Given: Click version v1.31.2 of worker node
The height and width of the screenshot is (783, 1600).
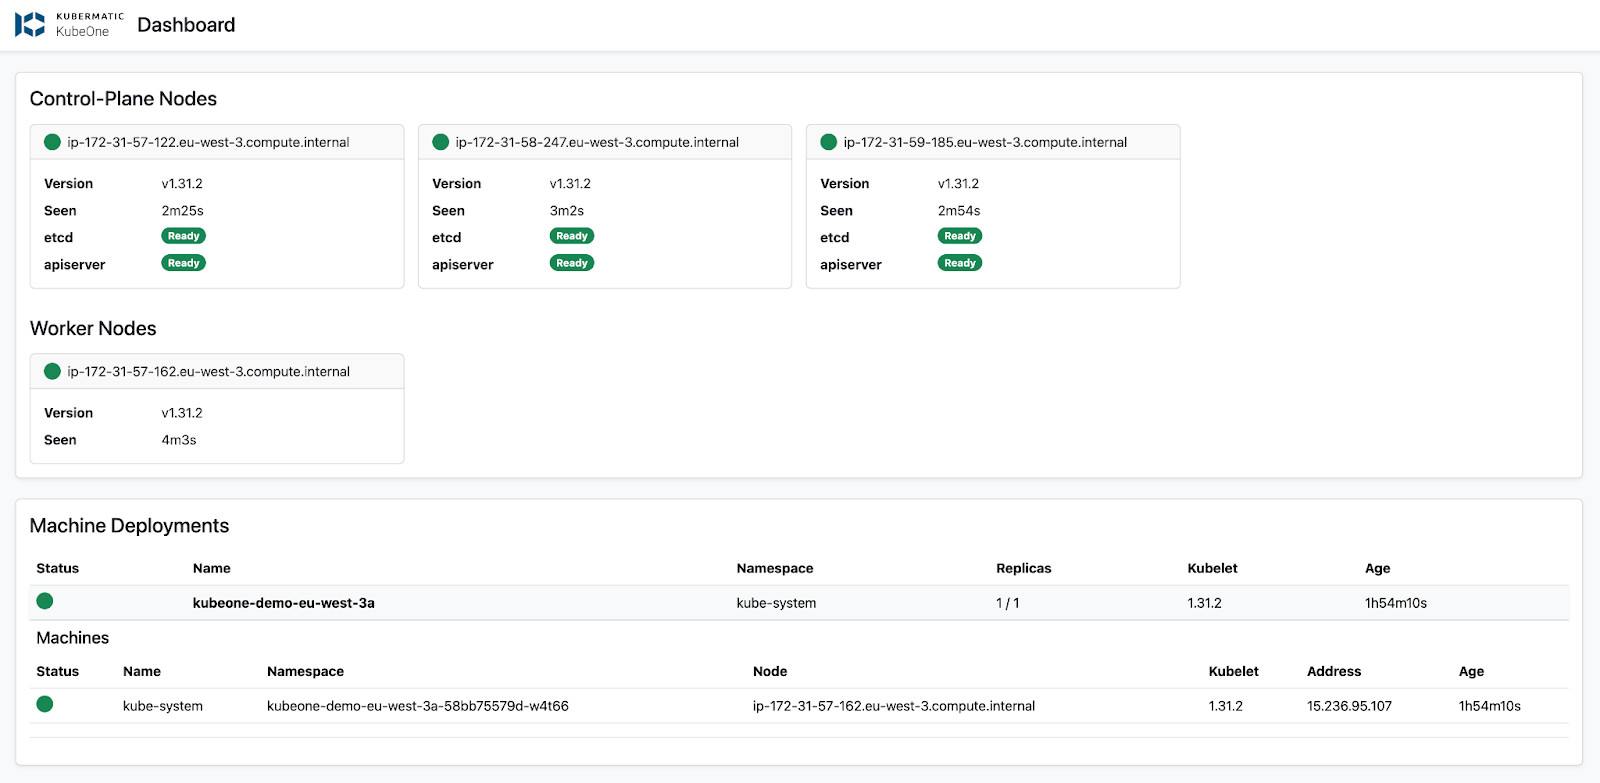Looking at the screenshot, I should point(182,413).
